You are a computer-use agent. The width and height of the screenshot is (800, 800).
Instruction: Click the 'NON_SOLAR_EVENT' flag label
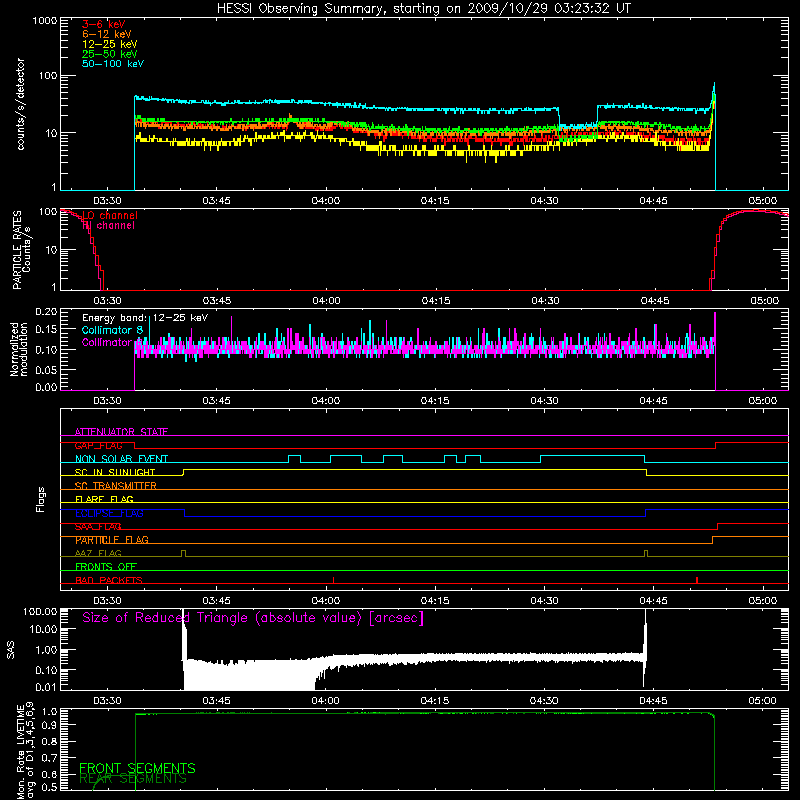click(121, 459)
